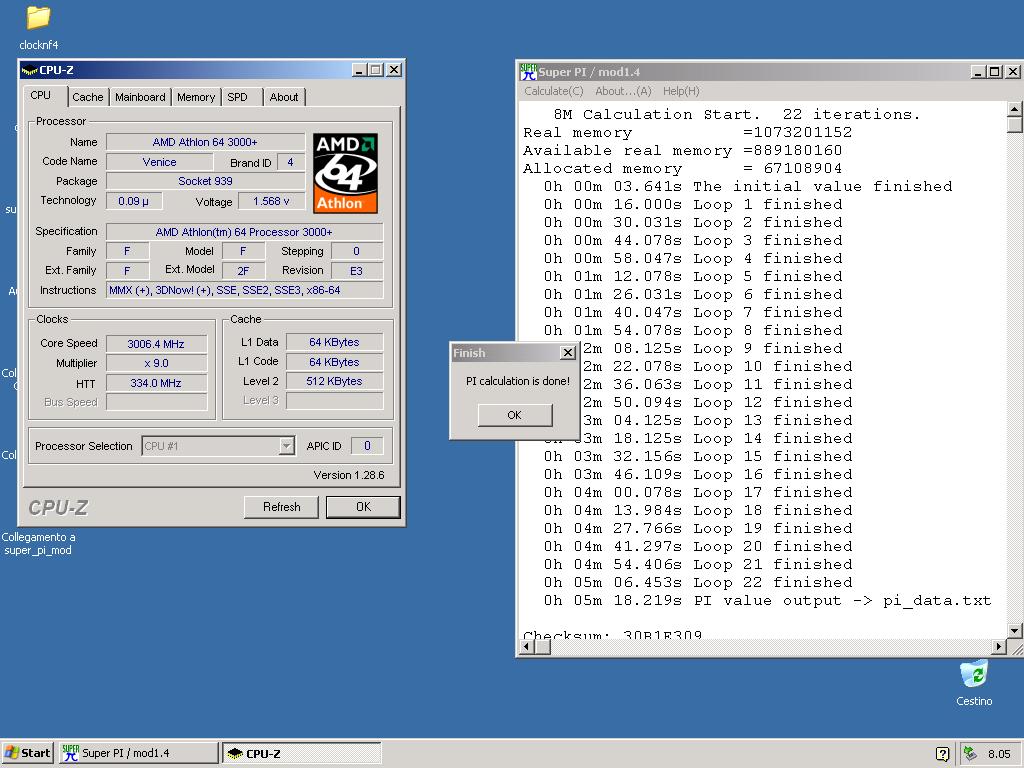Close the Super PI window
Viewport: 1024px width, 768px height.
click(x=1012, y=72)
